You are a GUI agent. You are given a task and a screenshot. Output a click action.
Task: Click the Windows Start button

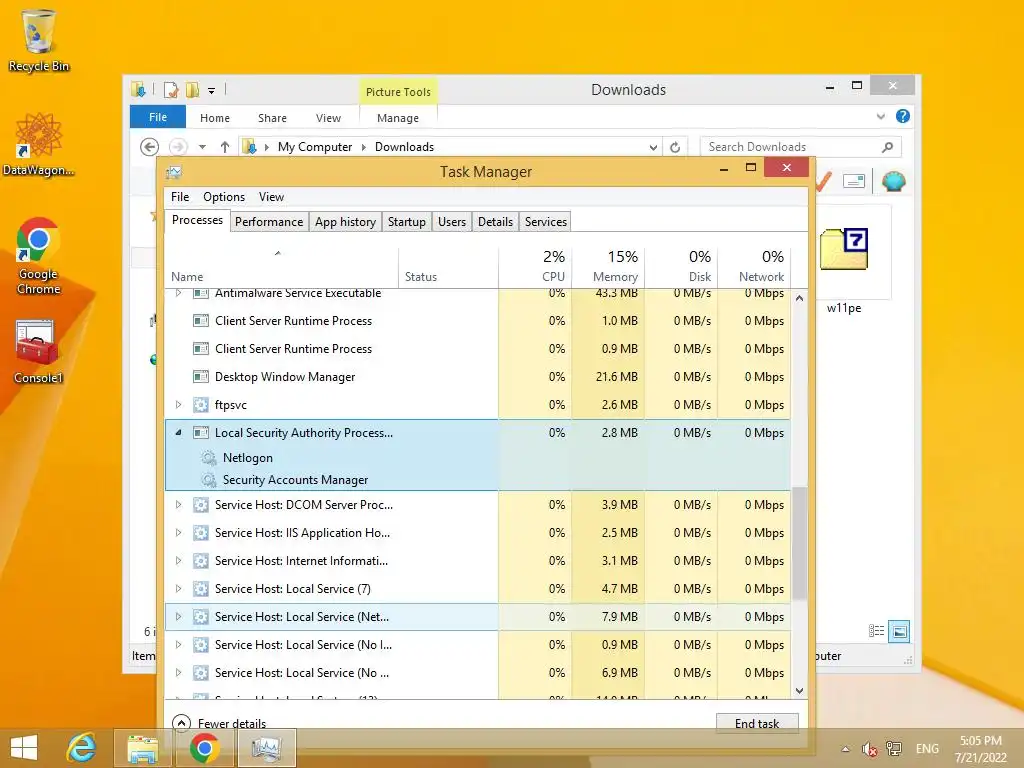pos(24,748)
